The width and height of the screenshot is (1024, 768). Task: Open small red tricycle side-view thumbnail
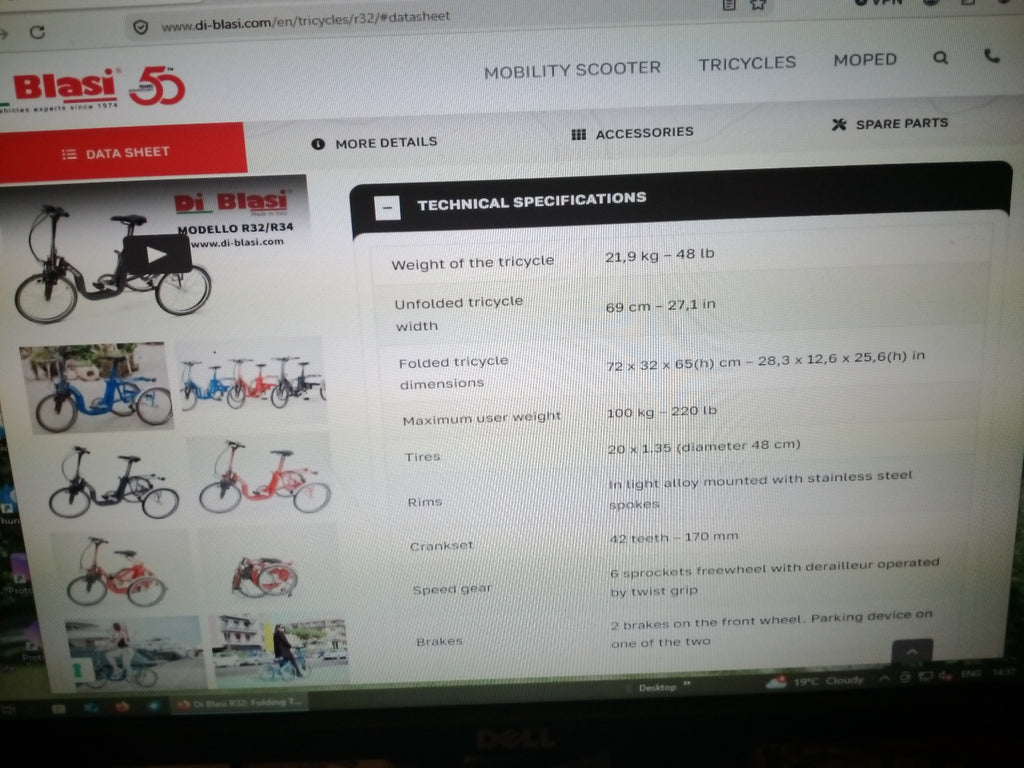tap(118, 572)
